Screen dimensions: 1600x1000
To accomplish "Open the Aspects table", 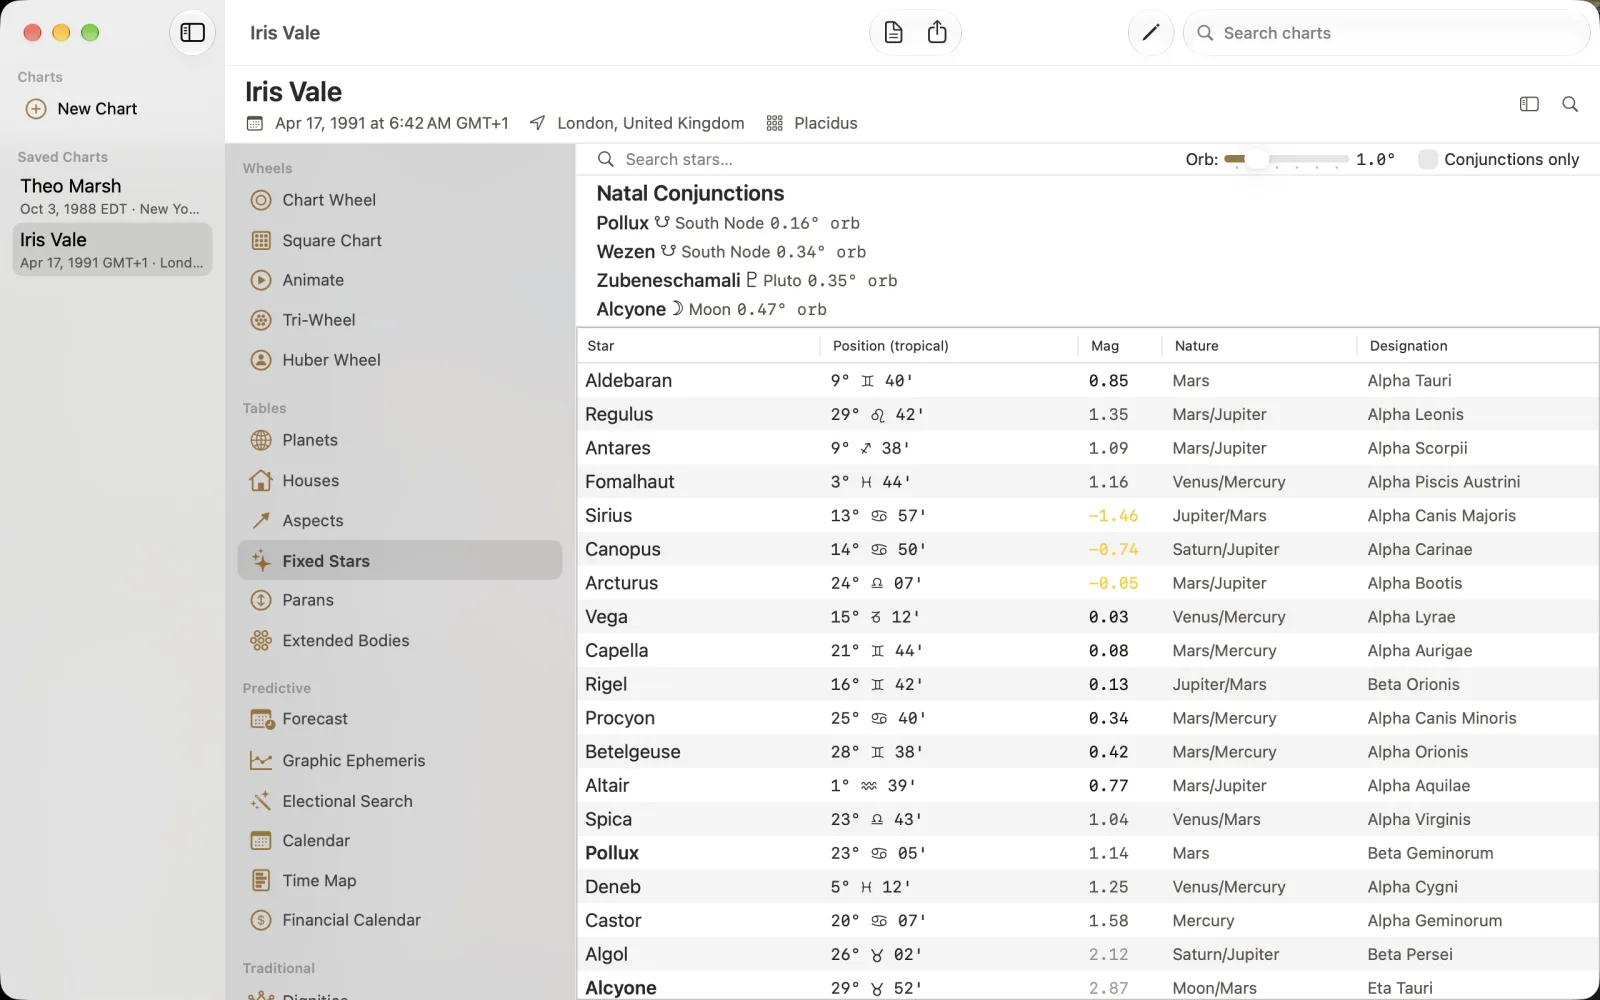I will pos(400,520).
